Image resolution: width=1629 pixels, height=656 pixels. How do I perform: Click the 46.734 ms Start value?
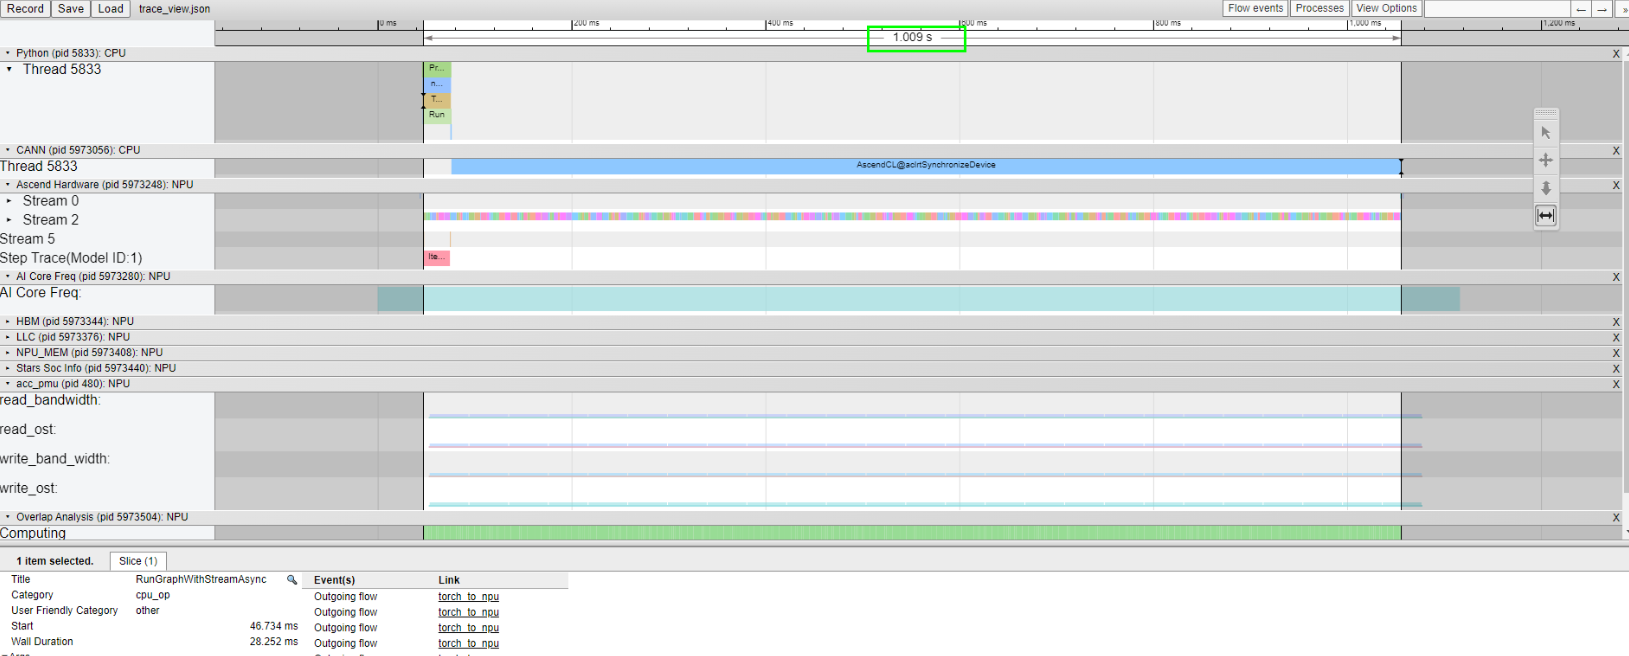pyautogui.click(x=274, y=626)
